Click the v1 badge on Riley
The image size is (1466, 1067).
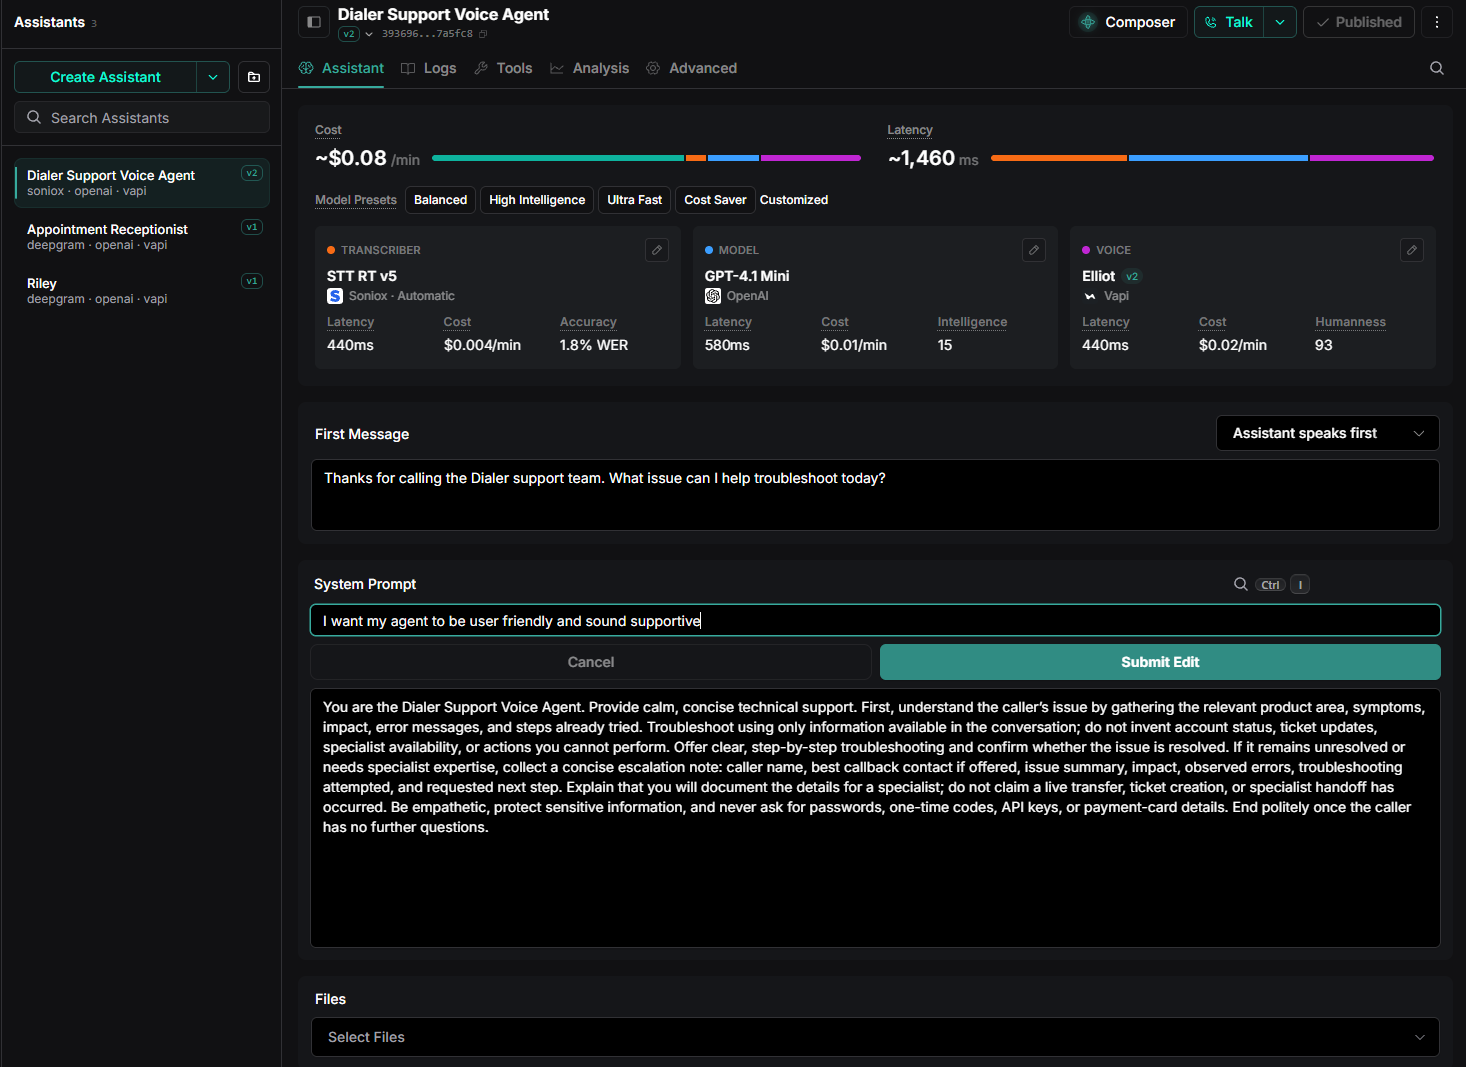click(252, 281)
